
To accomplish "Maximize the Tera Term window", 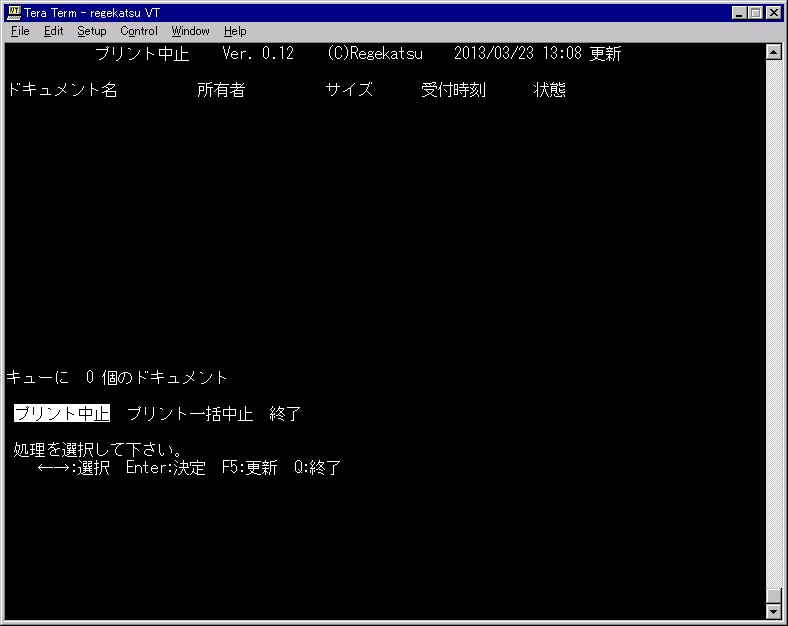I will point(755,13).
